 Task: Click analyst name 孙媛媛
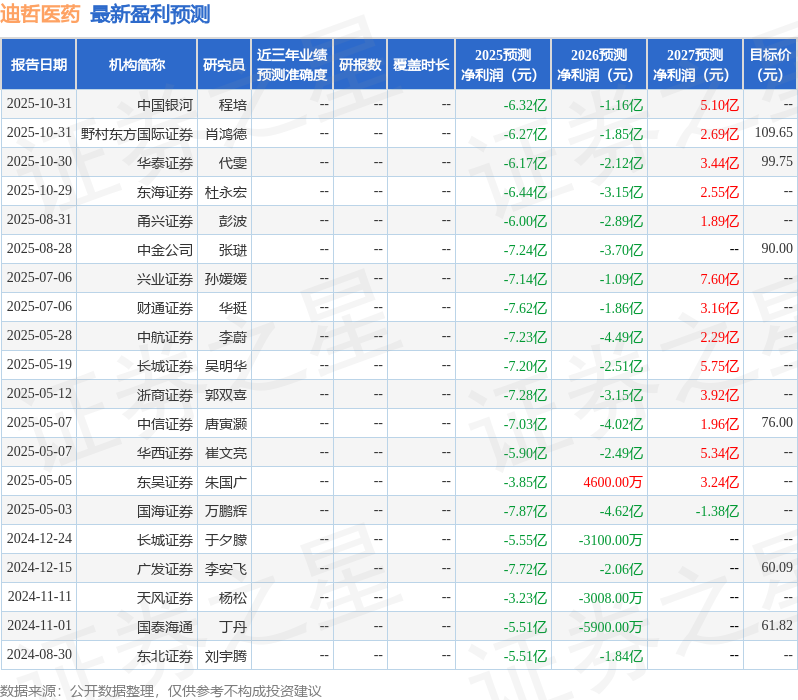pyautogui.click(x=226, y=279)
